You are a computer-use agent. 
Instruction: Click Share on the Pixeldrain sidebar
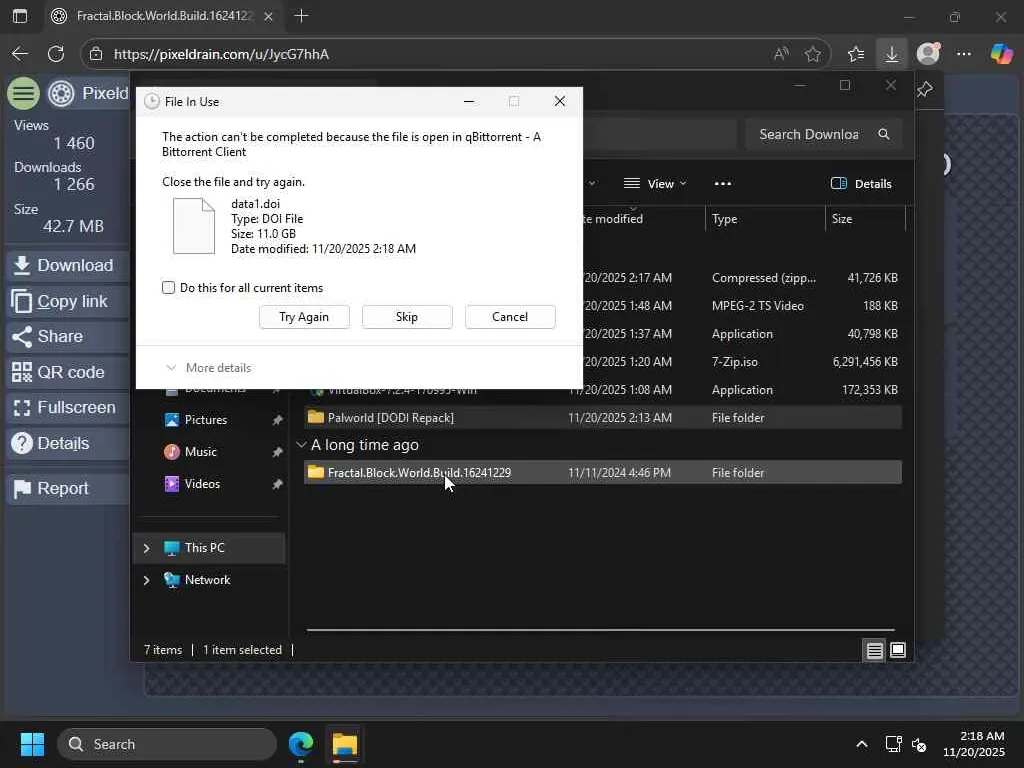tap(68, 336)
